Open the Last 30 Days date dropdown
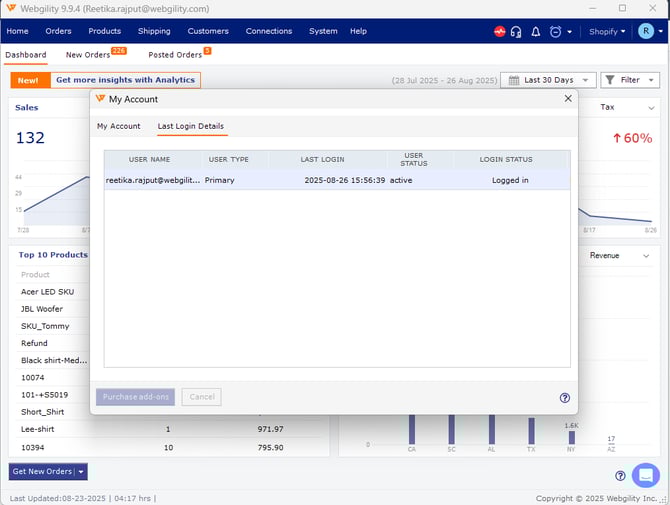The width and height of the screenshot is (670, 505). pos(547,80)
